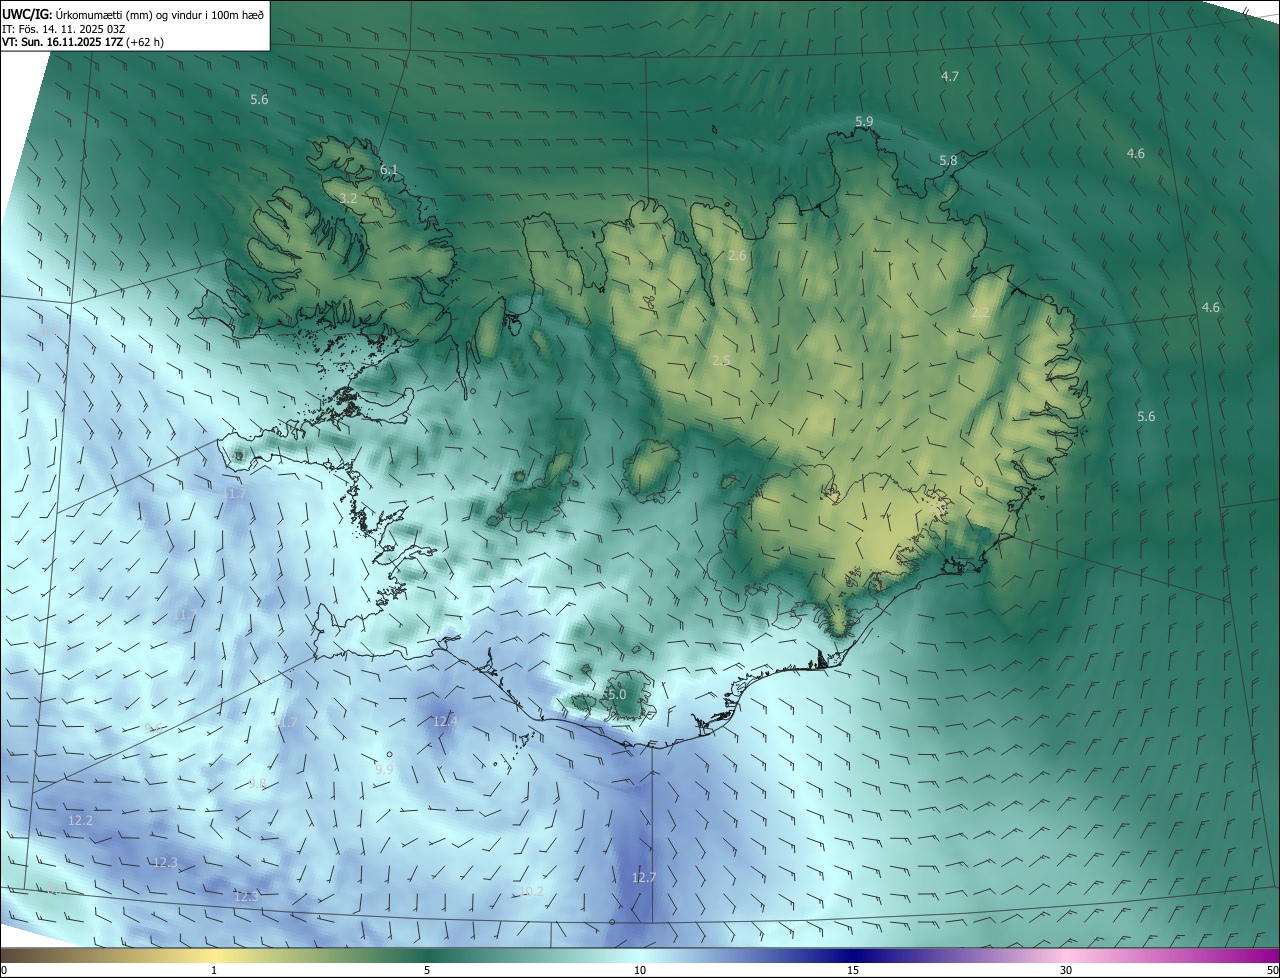Select the 5.0 value on the map
1280x978 pixels.
pyautogui.click(x=616, y=694)
